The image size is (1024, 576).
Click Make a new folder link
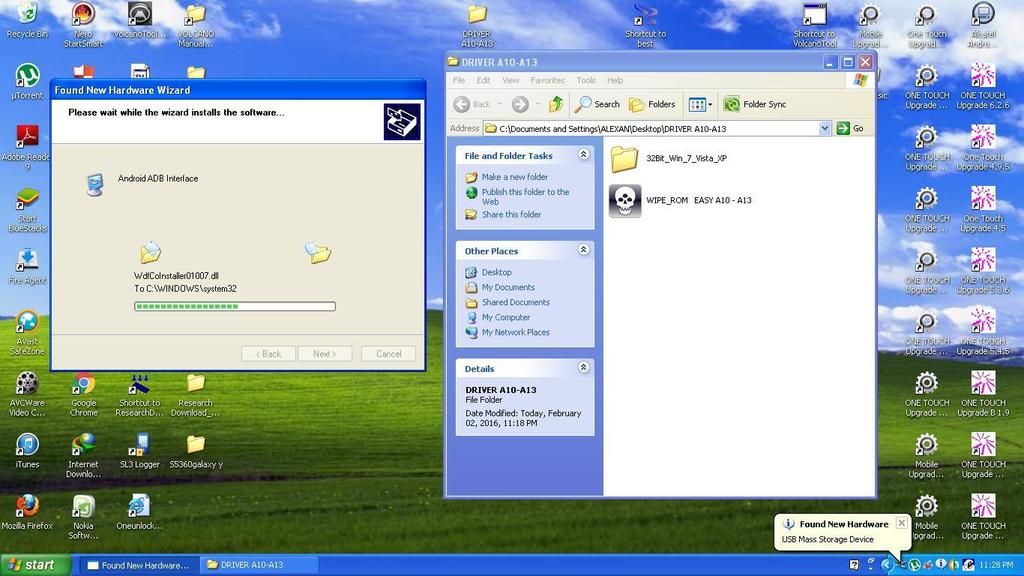click(515, 177)
